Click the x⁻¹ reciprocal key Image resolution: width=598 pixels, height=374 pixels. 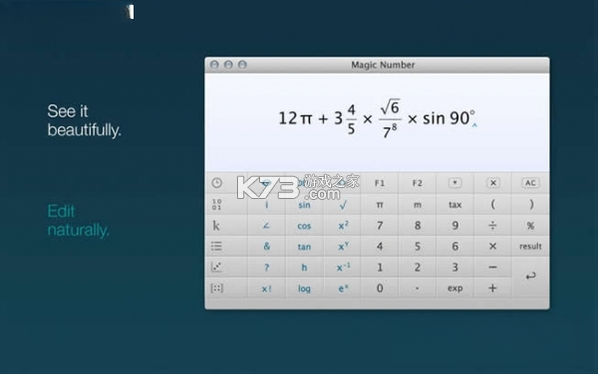point(343,268)
